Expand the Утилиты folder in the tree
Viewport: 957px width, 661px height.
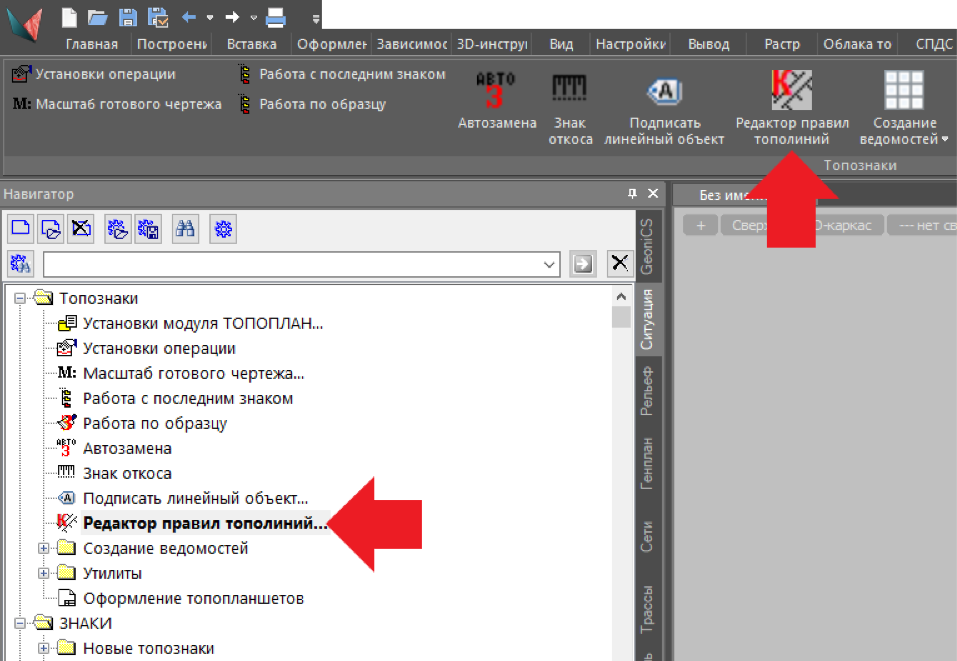(x=43, y=574)
